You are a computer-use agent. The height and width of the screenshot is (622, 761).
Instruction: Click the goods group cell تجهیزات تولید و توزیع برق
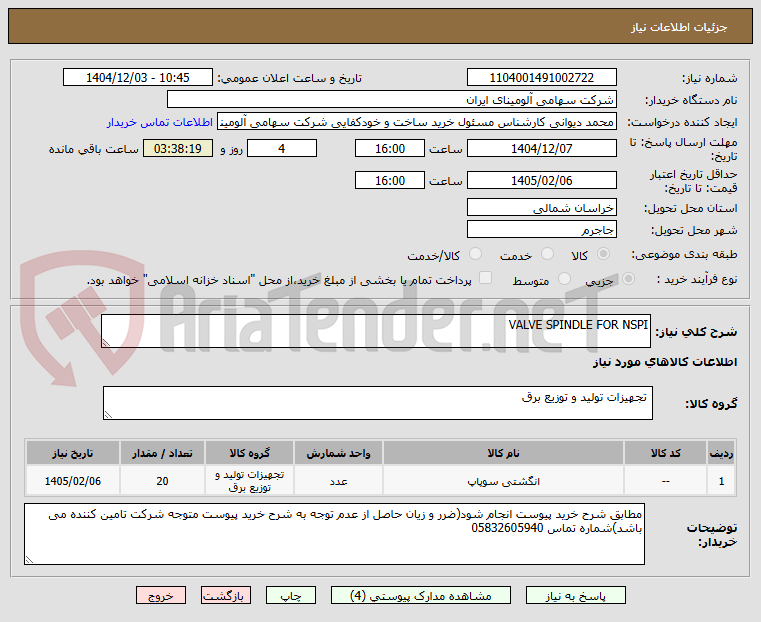point(249,481)
